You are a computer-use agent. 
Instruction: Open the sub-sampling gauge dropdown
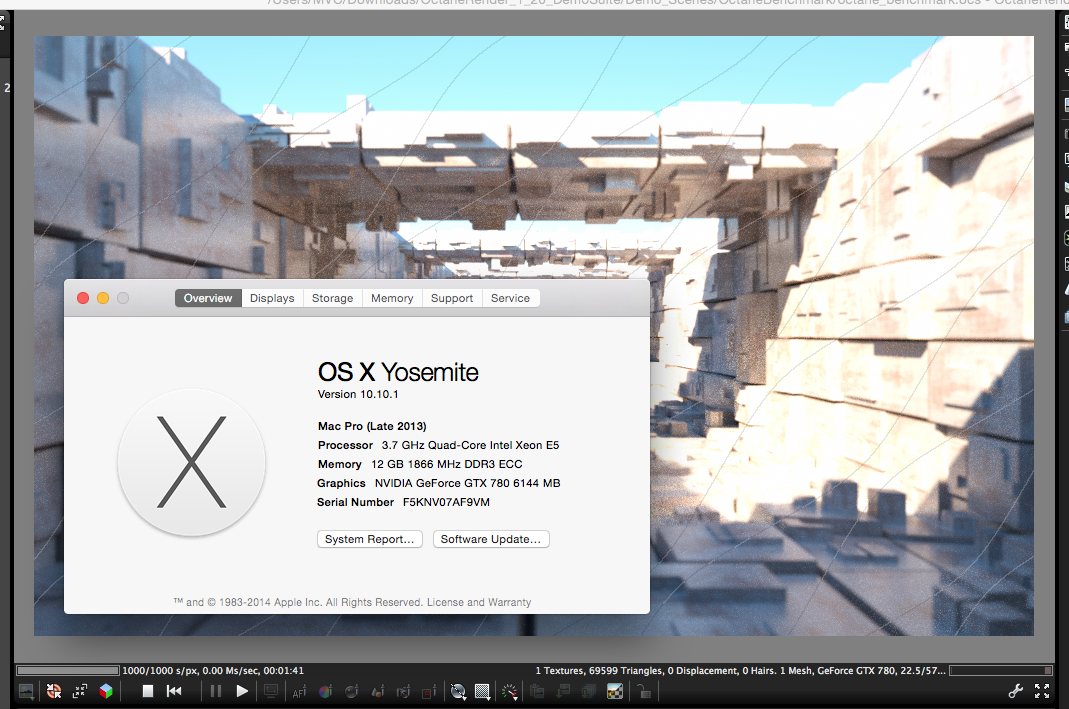coord(509,692)
